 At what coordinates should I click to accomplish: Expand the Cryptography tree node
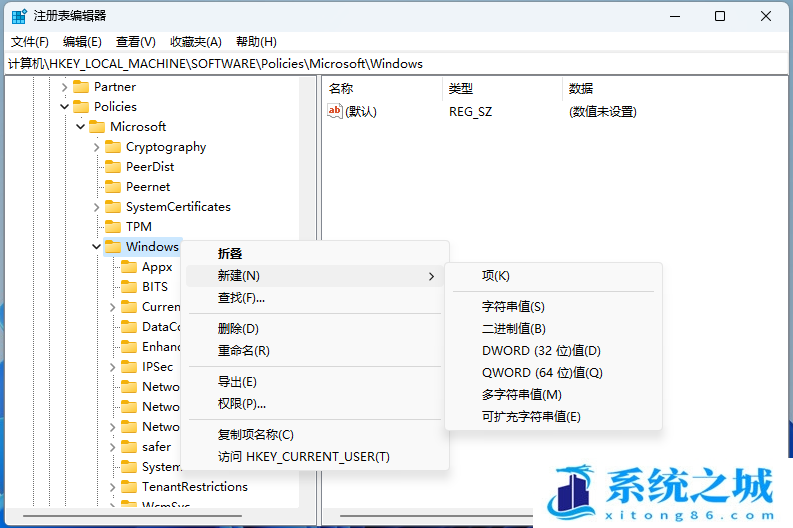tap(96, 147)
